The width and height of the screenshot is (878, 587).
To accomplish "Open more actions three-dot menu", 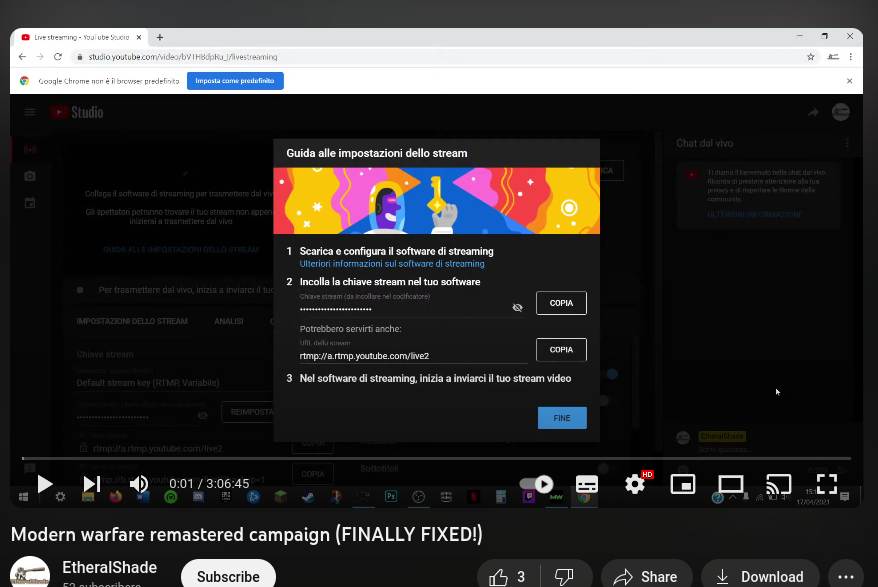I will click(x=846, y=576).
